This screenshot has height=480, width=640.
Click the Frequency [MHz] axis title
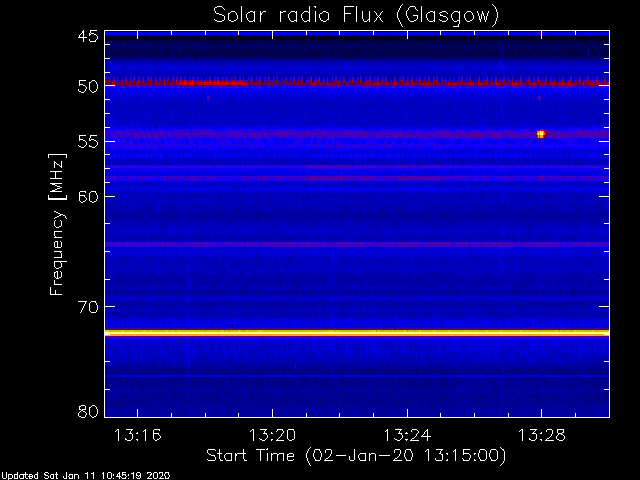(x=57, y=224)
